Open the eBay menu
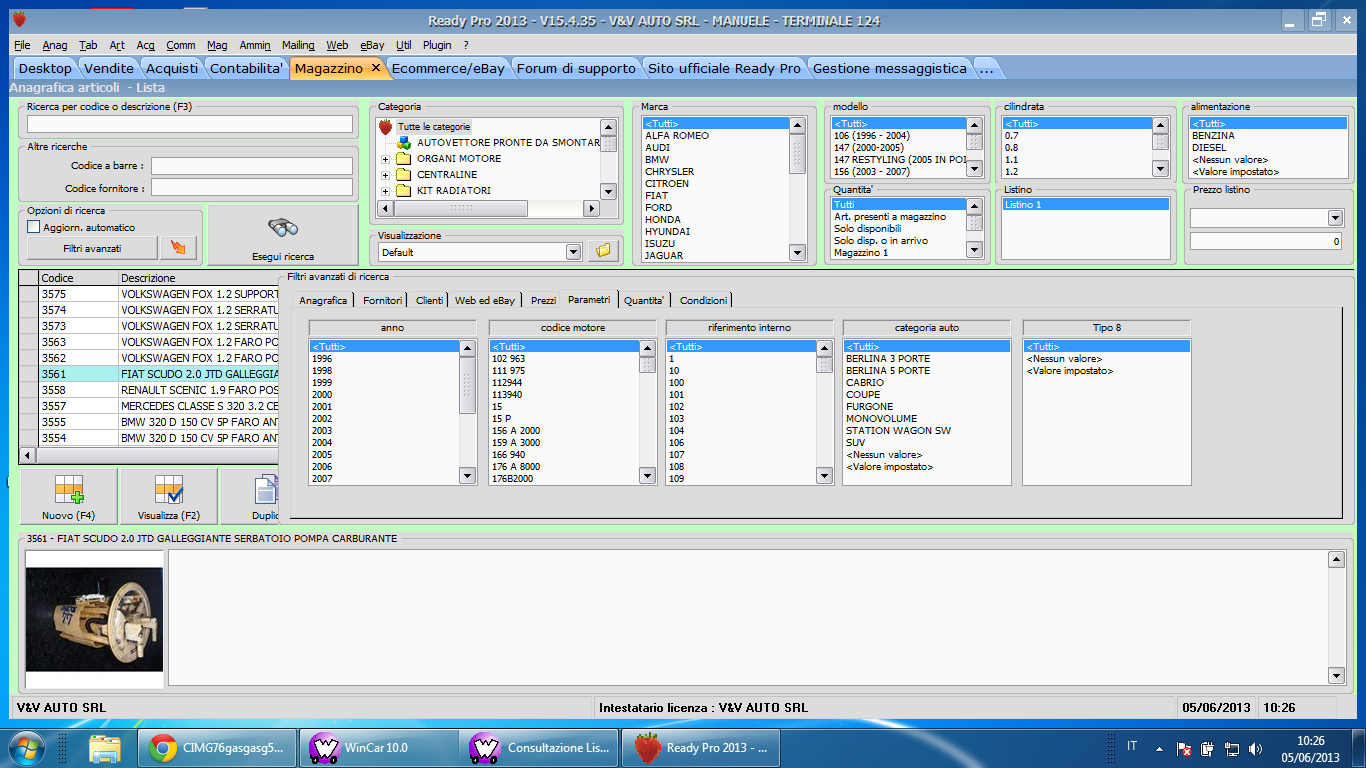Screen dimensions: 1366x768 [372, 45]
